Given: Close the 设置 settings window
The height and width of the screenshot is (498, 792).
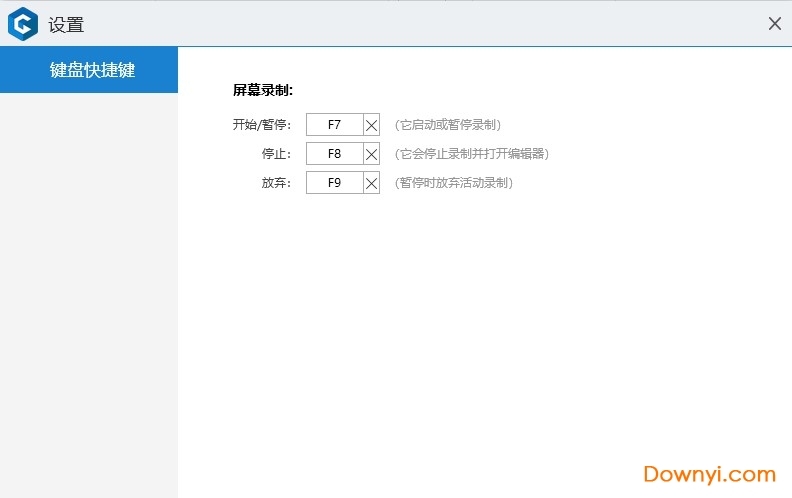Looking at the screenshot, I should (774, 23).
